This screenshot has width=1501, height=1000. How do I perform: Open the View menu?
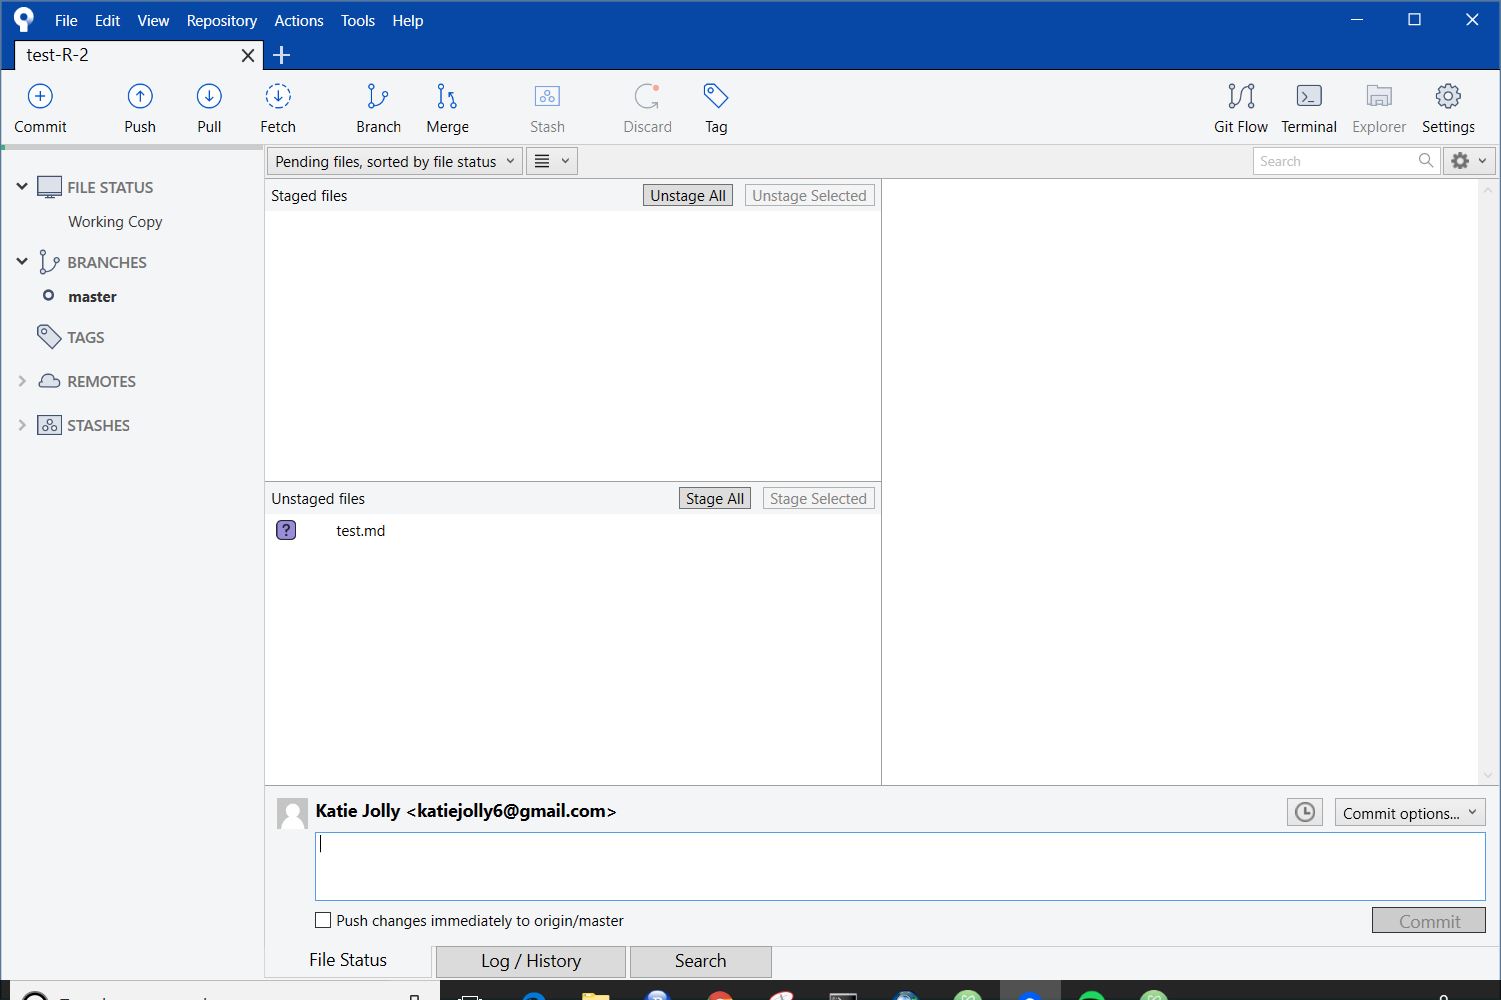click(153, 20)
